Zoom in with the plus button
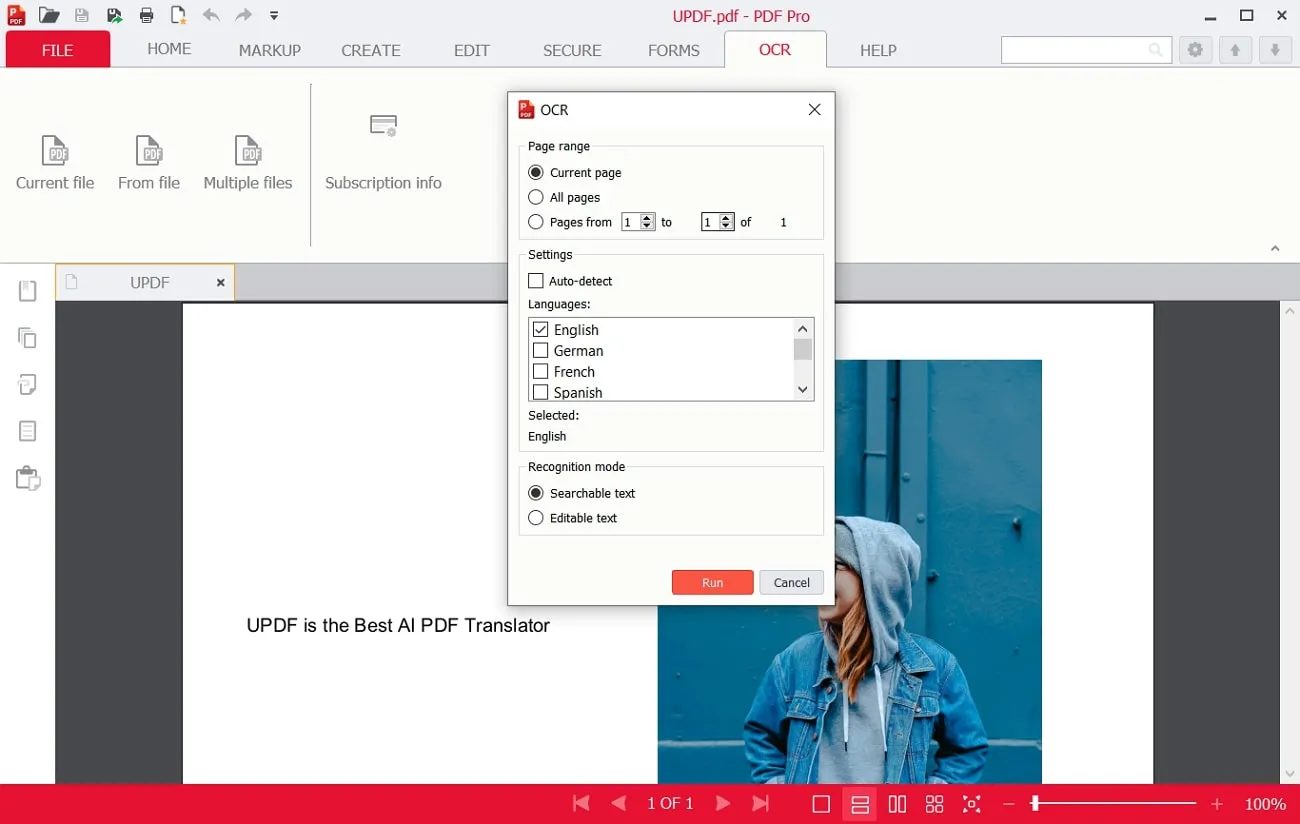 (x=1217, y=804)
